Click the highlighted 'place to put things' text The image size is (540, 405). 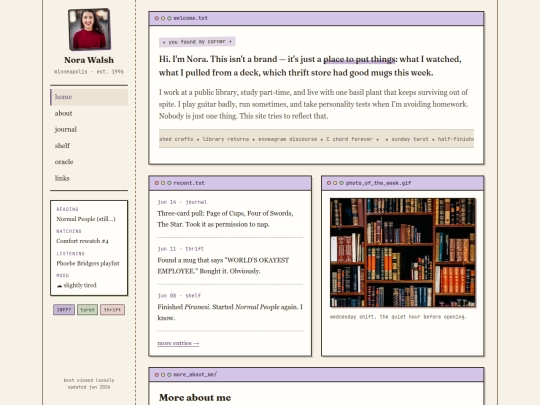click(359, 59)
